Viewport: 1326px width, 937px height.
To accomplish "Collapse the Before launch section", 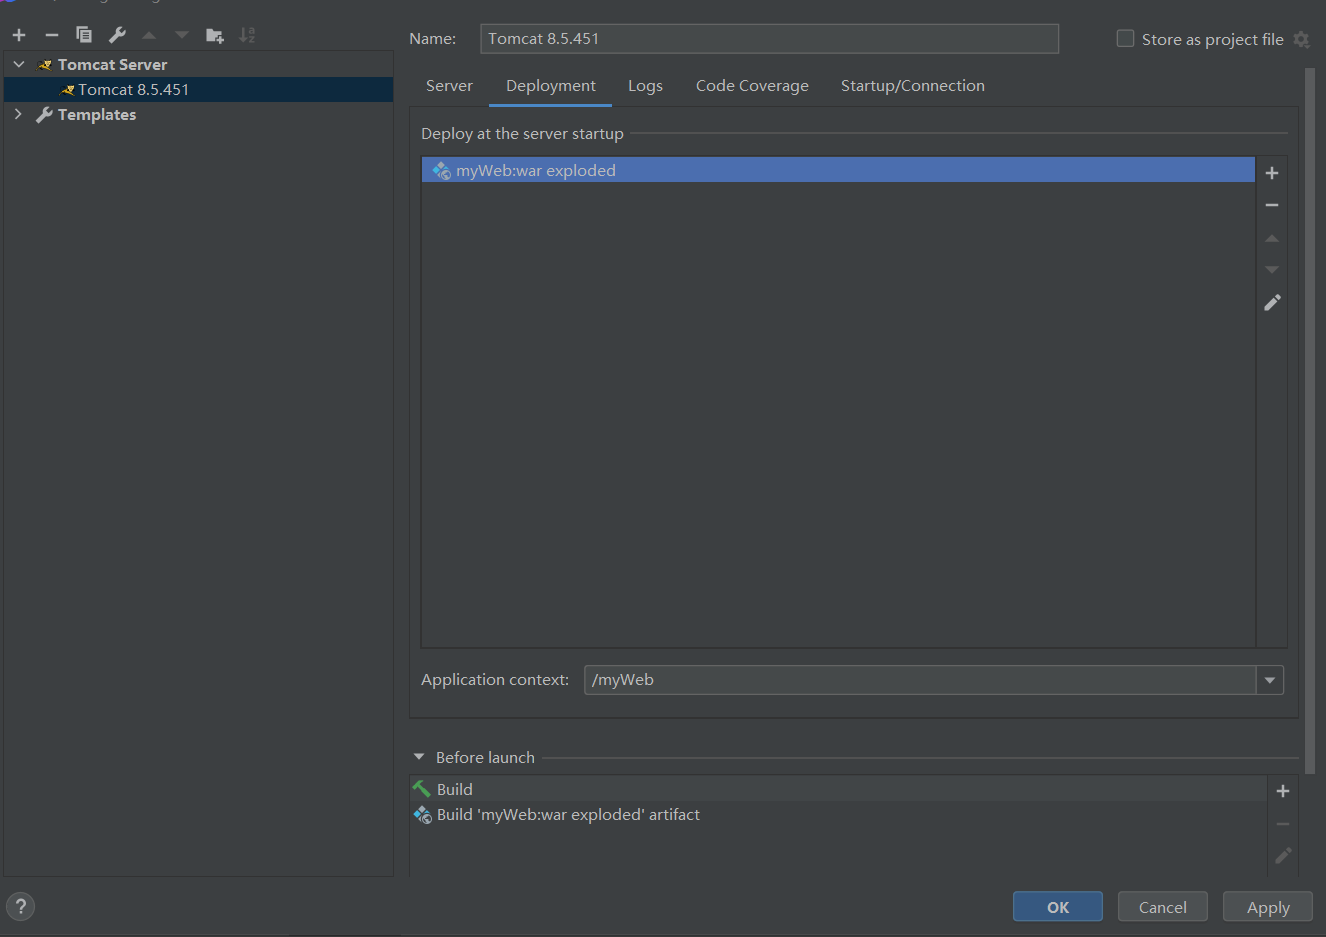I will [x=419, y=757].
